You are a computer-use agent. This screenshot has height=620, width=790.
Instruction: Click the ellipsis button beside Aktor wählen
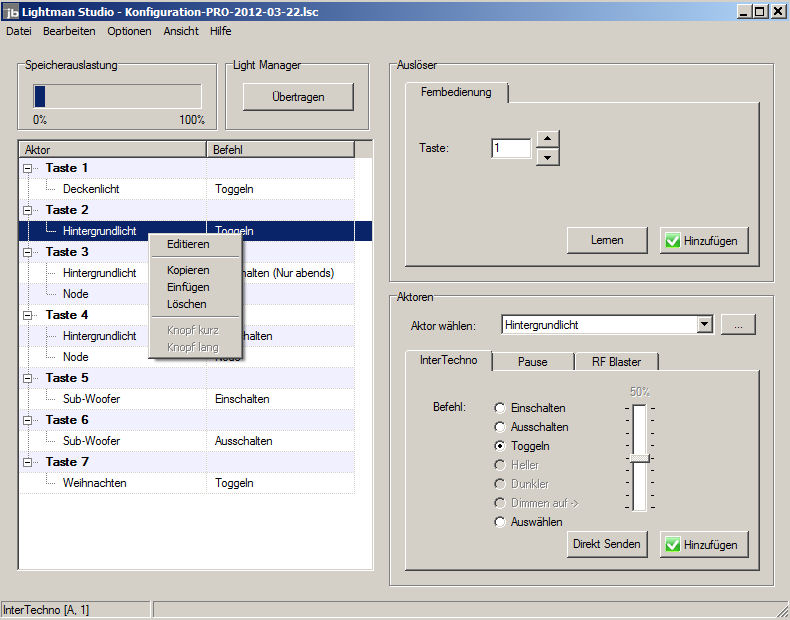pos(738,325)
